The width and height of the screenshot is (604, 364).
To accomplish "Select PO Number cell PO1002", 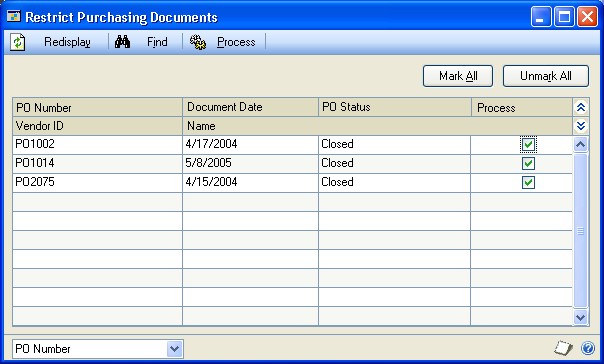I will [97, 144].
